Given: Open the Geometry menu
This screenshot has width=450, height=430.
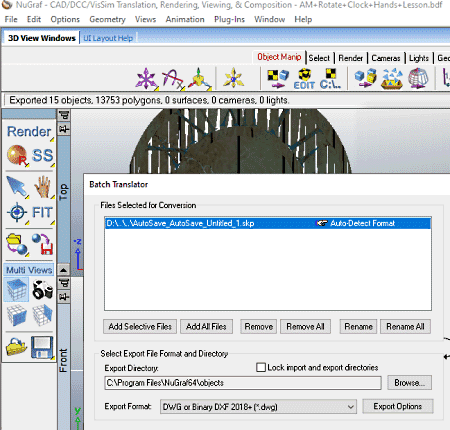Looking at the screenshot, I should [x=107, y=19].
